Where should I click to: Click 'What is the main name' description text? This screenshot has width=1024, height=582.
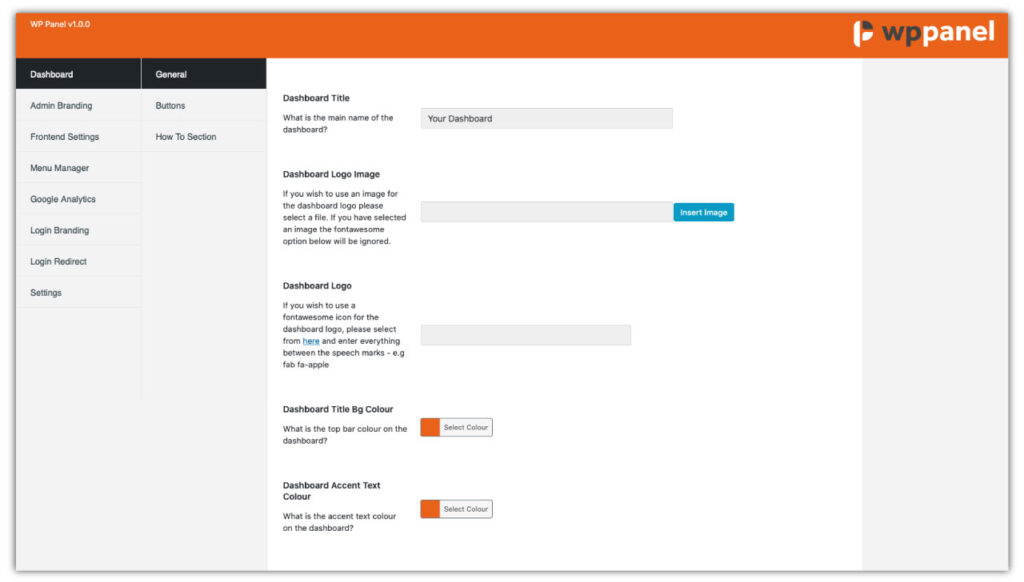tap(338, 123)
